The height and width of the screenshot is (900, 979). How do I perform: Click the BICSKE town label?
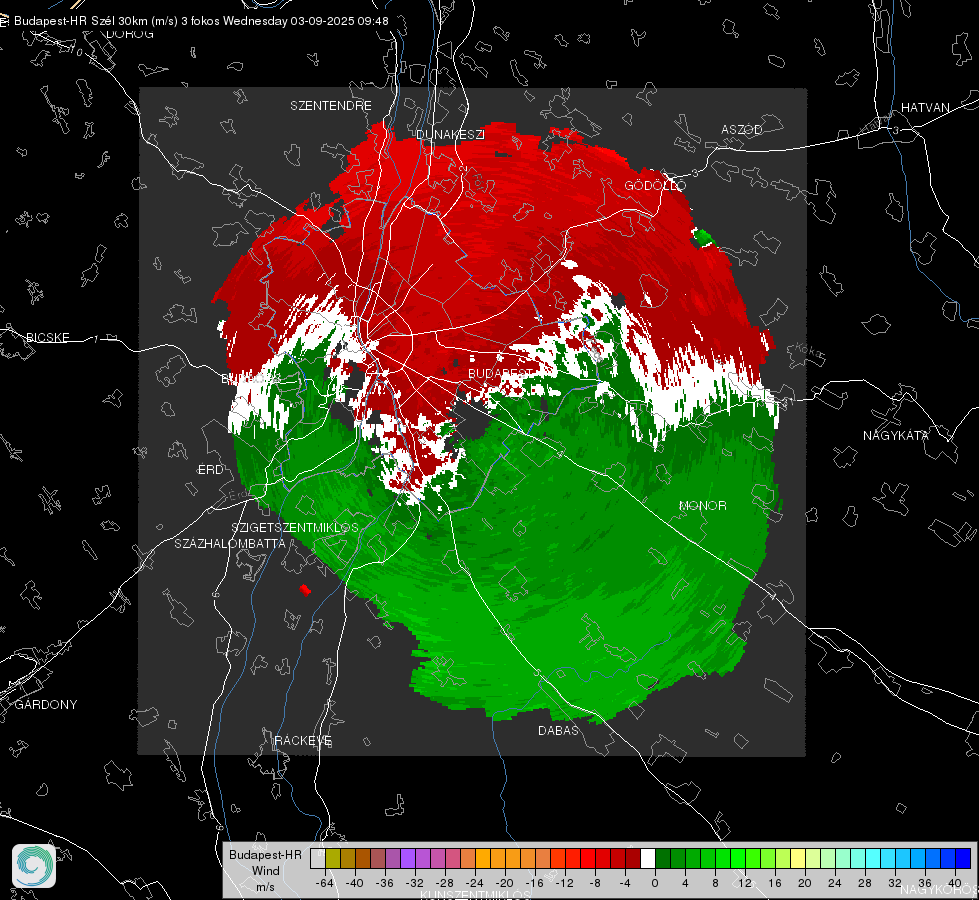pos(47,337)
